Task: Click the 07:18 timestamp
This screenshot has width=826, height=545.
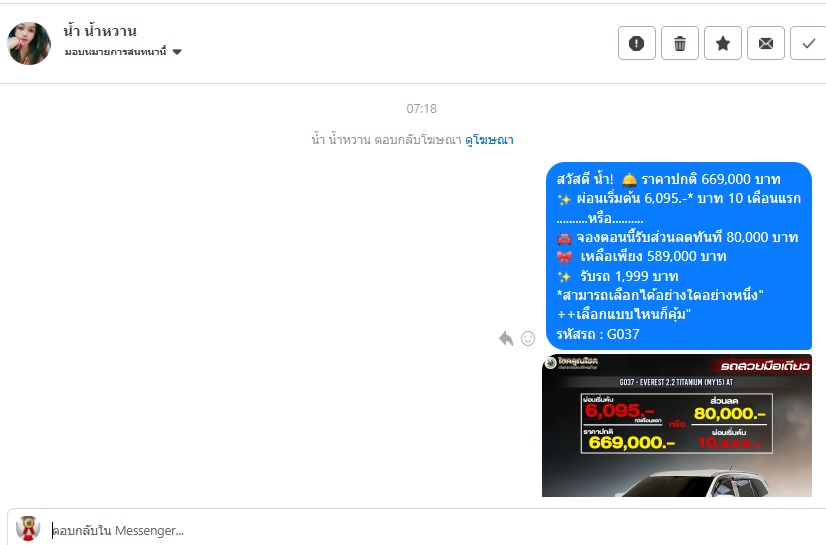Action: point(421,108)
